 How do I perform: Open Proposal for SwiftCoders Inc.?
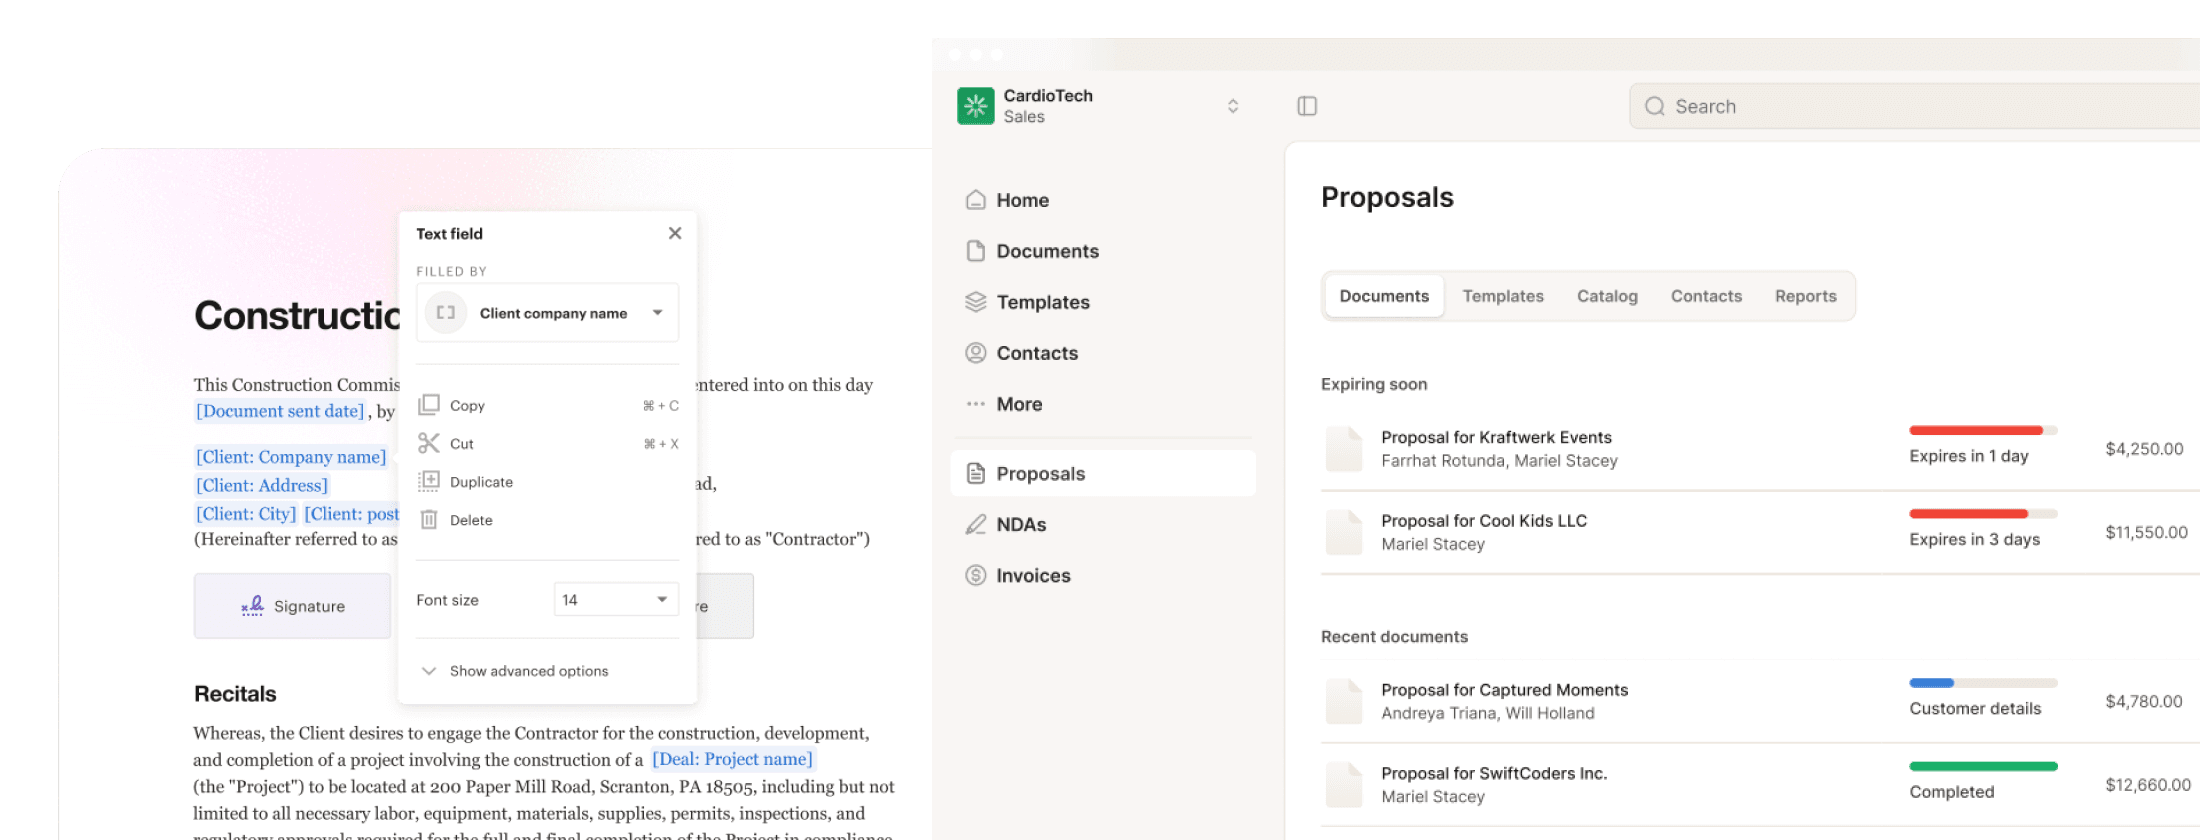[1494, 773]
